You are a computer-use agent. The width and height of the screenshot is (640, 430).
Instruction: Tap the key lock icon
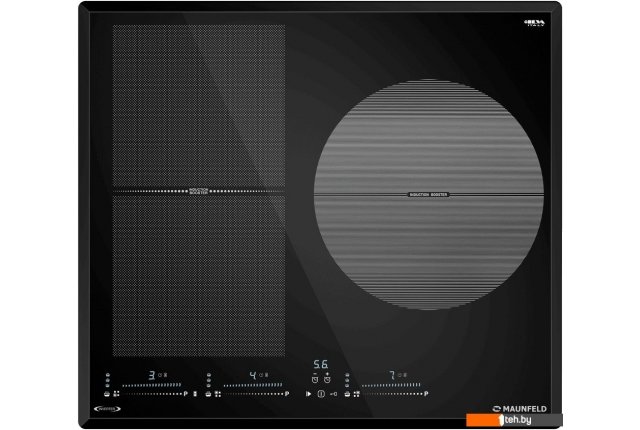334,394
